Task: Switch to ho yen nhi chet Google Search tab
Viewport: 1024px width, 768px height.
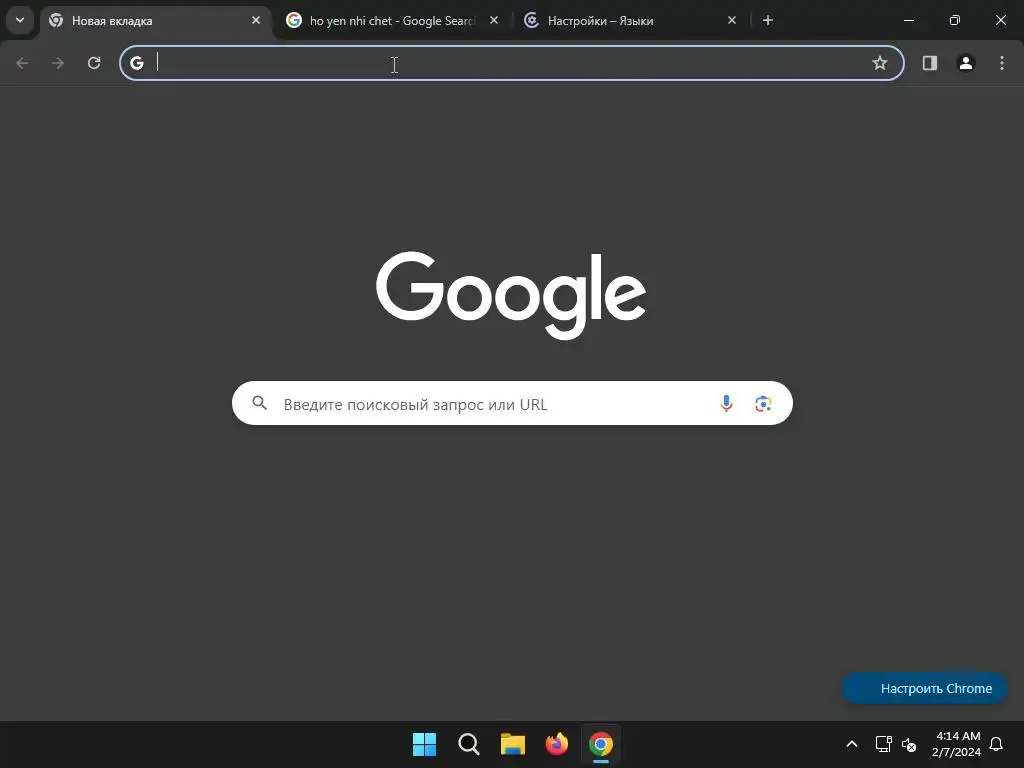Action: tap(392, 21)
